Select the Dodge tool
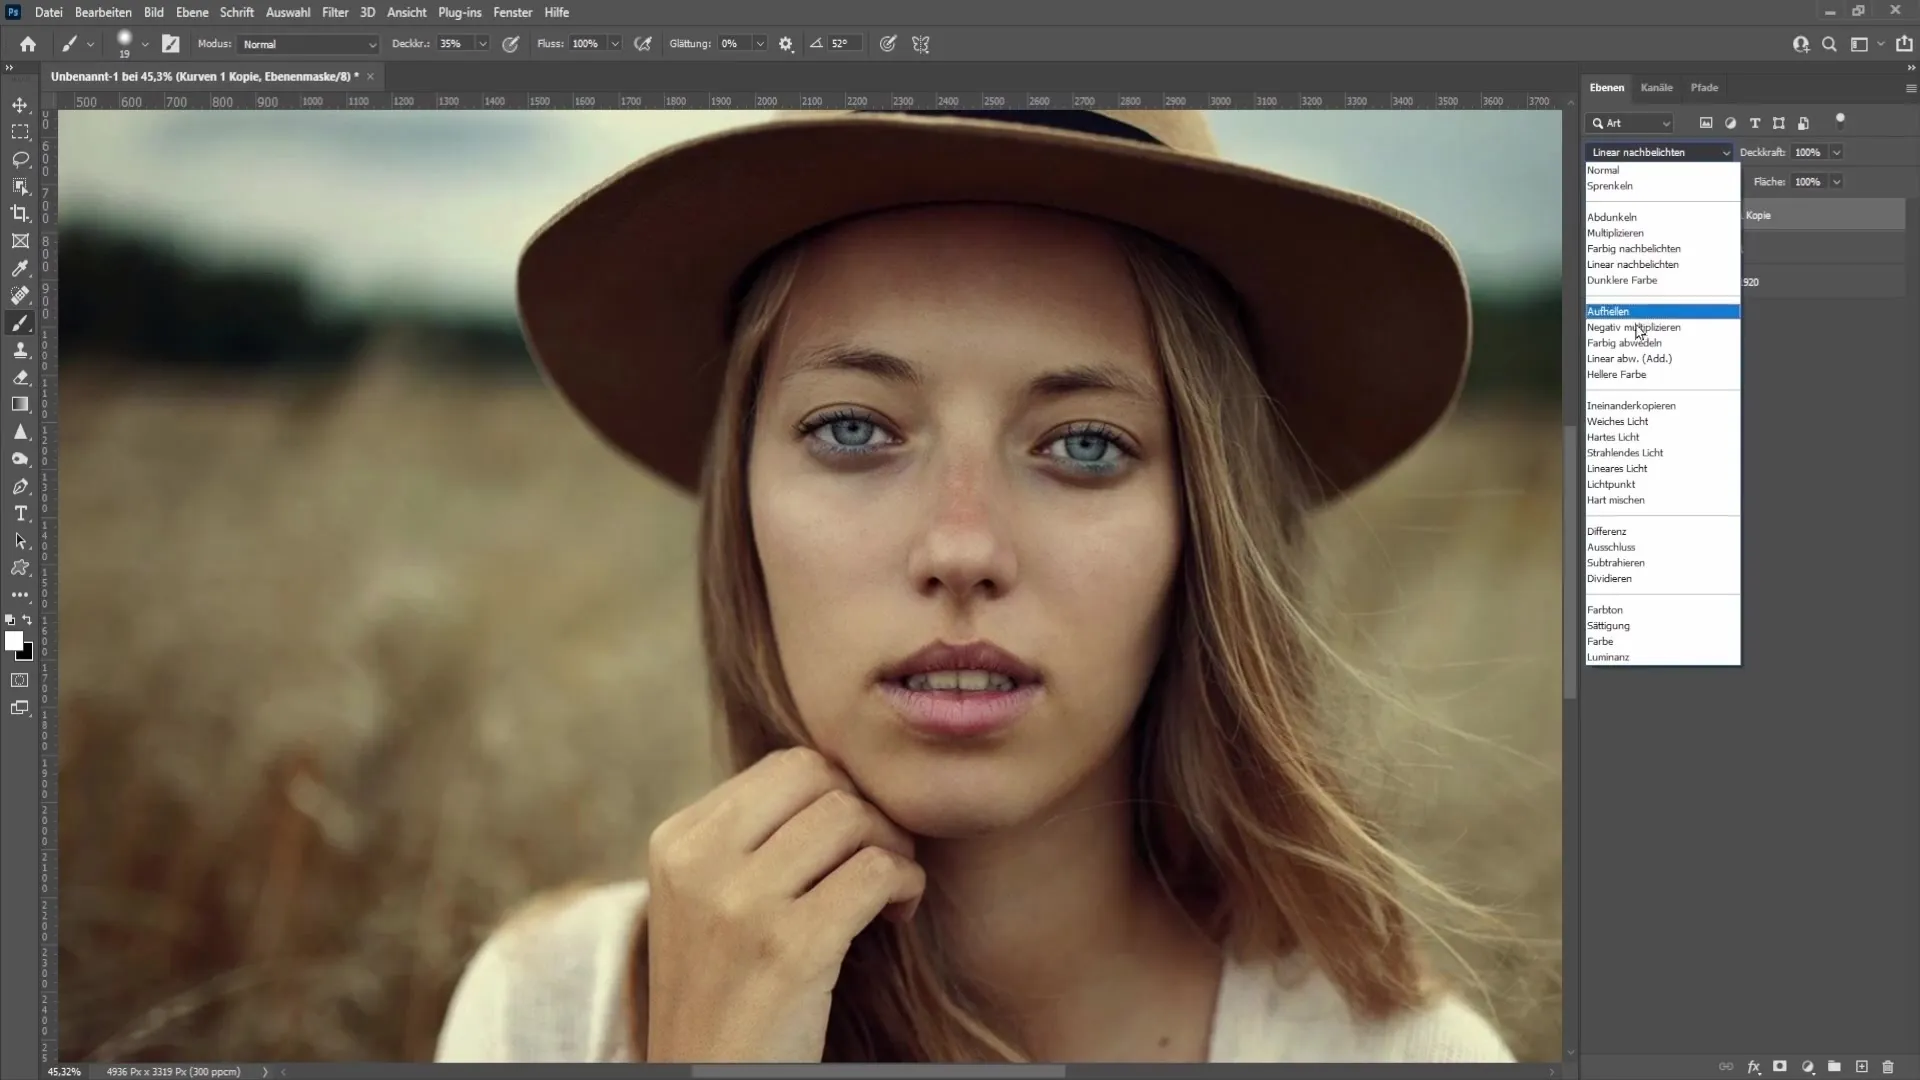This screenshot has width=1920, height=1080. 20,459
